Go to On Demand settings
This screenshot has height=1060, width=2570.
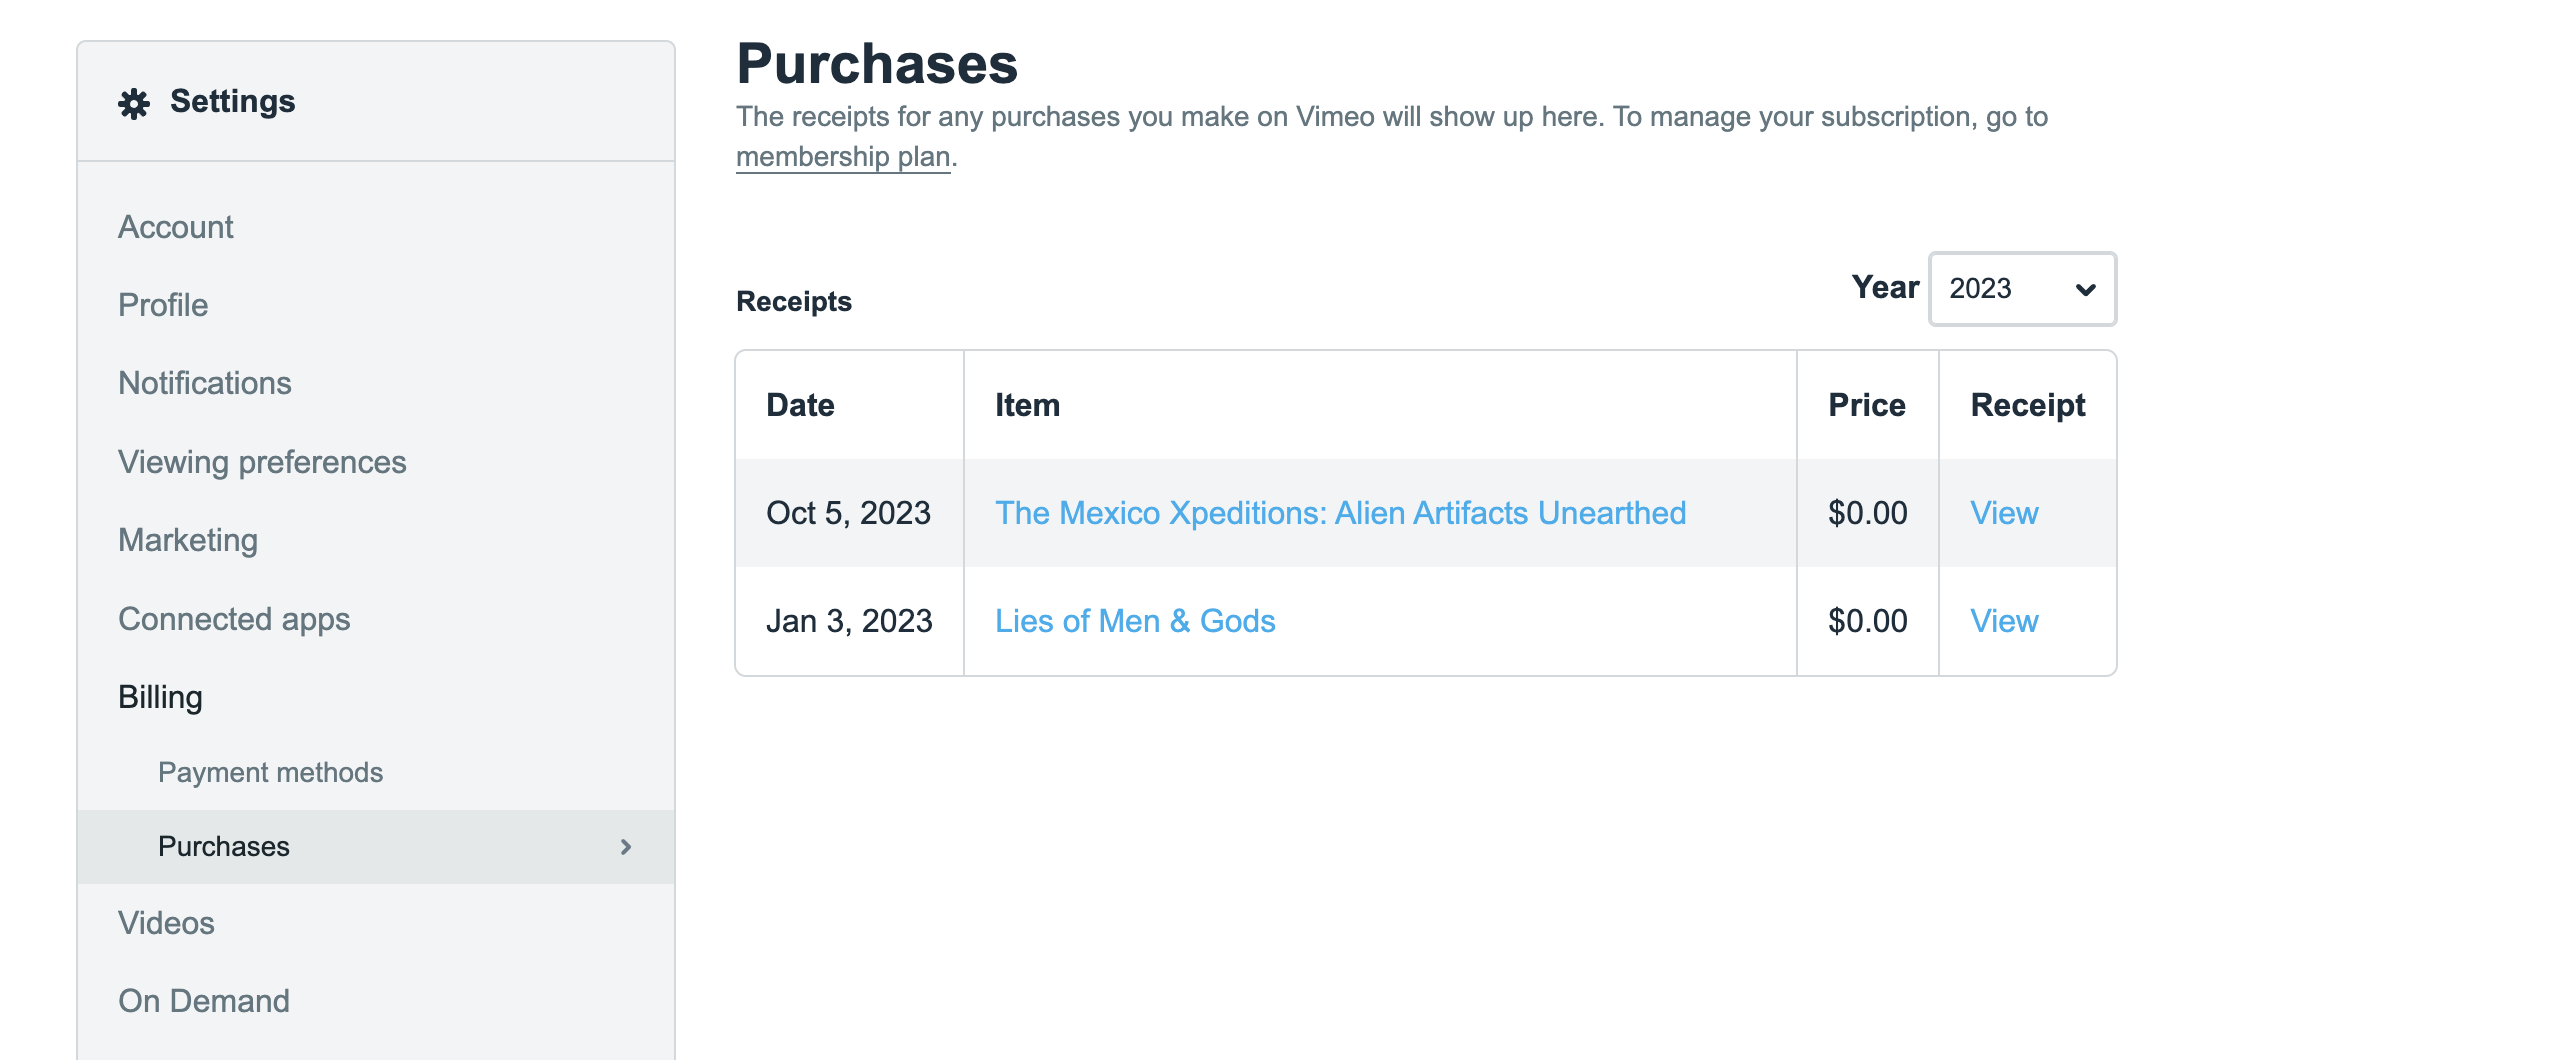[204, 1001]
